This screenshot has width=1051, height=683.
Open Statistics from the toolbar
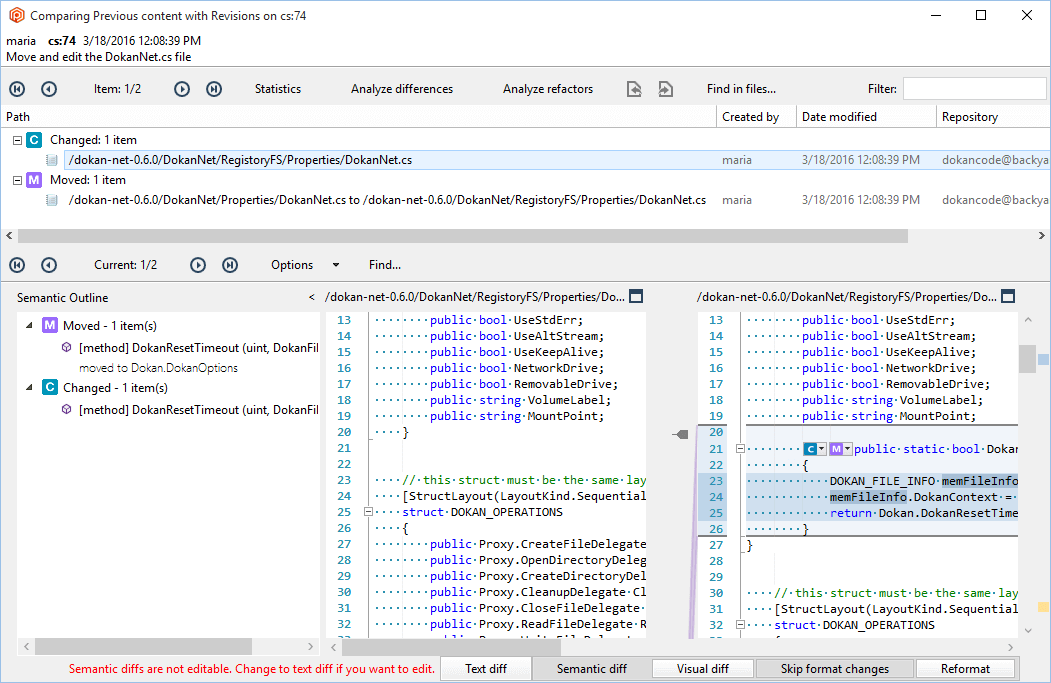tap(277, 88)
